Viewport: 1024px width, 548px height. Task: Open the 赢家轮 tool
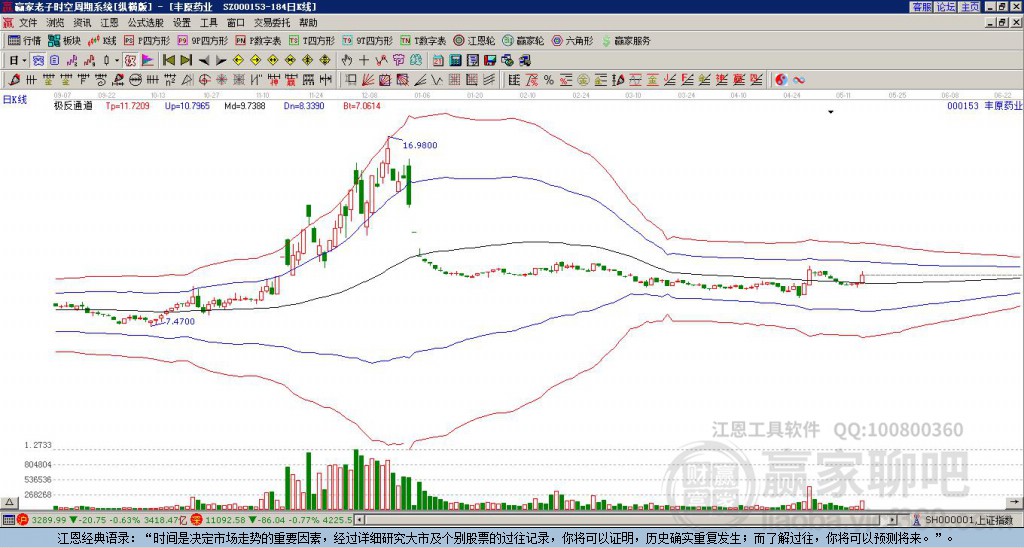point(523,41)
